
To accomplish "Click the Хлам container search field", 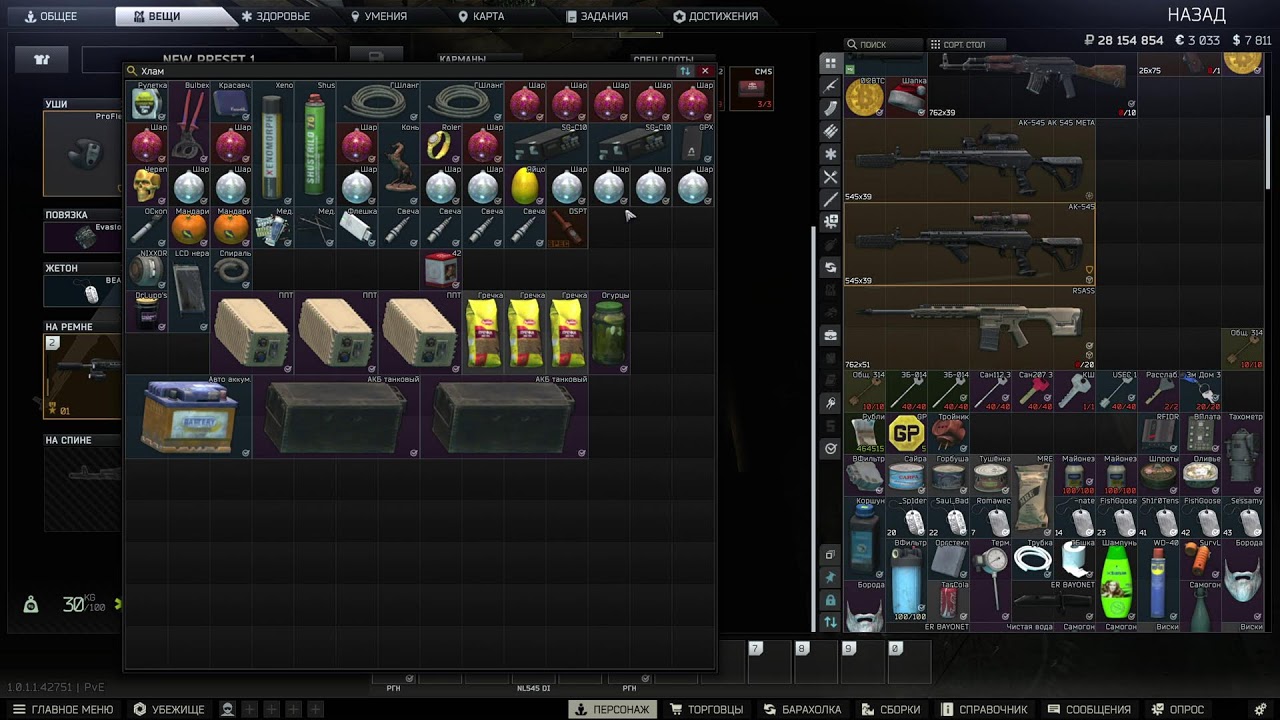I will [x=400, y=71].
